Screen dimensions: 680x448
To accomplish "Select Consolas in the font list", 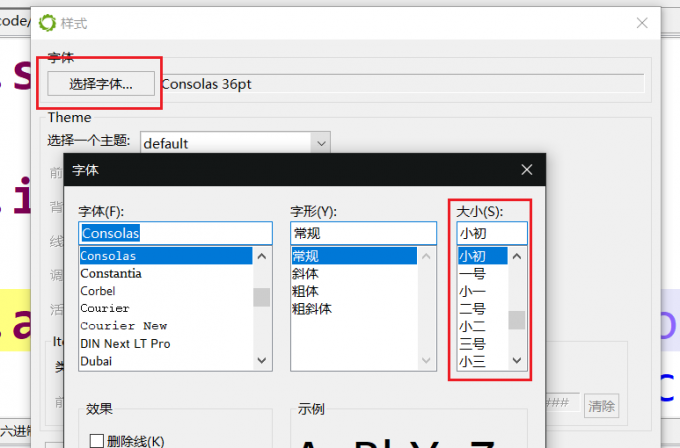I will point(166,256).
